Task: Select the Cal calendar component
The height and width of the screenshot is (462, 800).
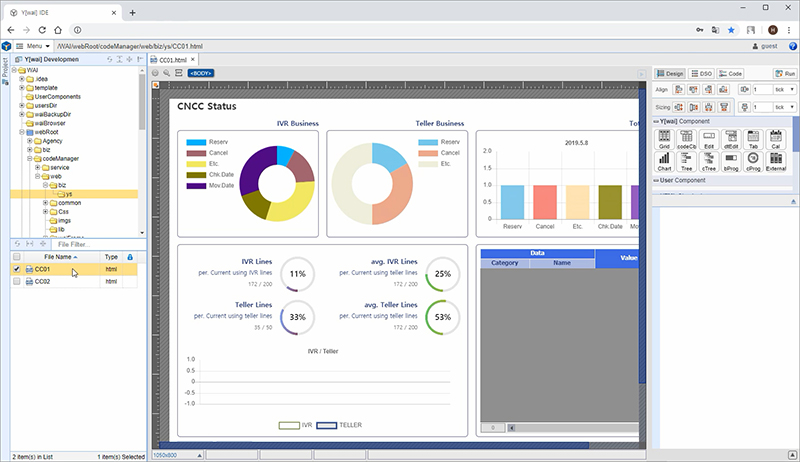Action: [776, 138]
